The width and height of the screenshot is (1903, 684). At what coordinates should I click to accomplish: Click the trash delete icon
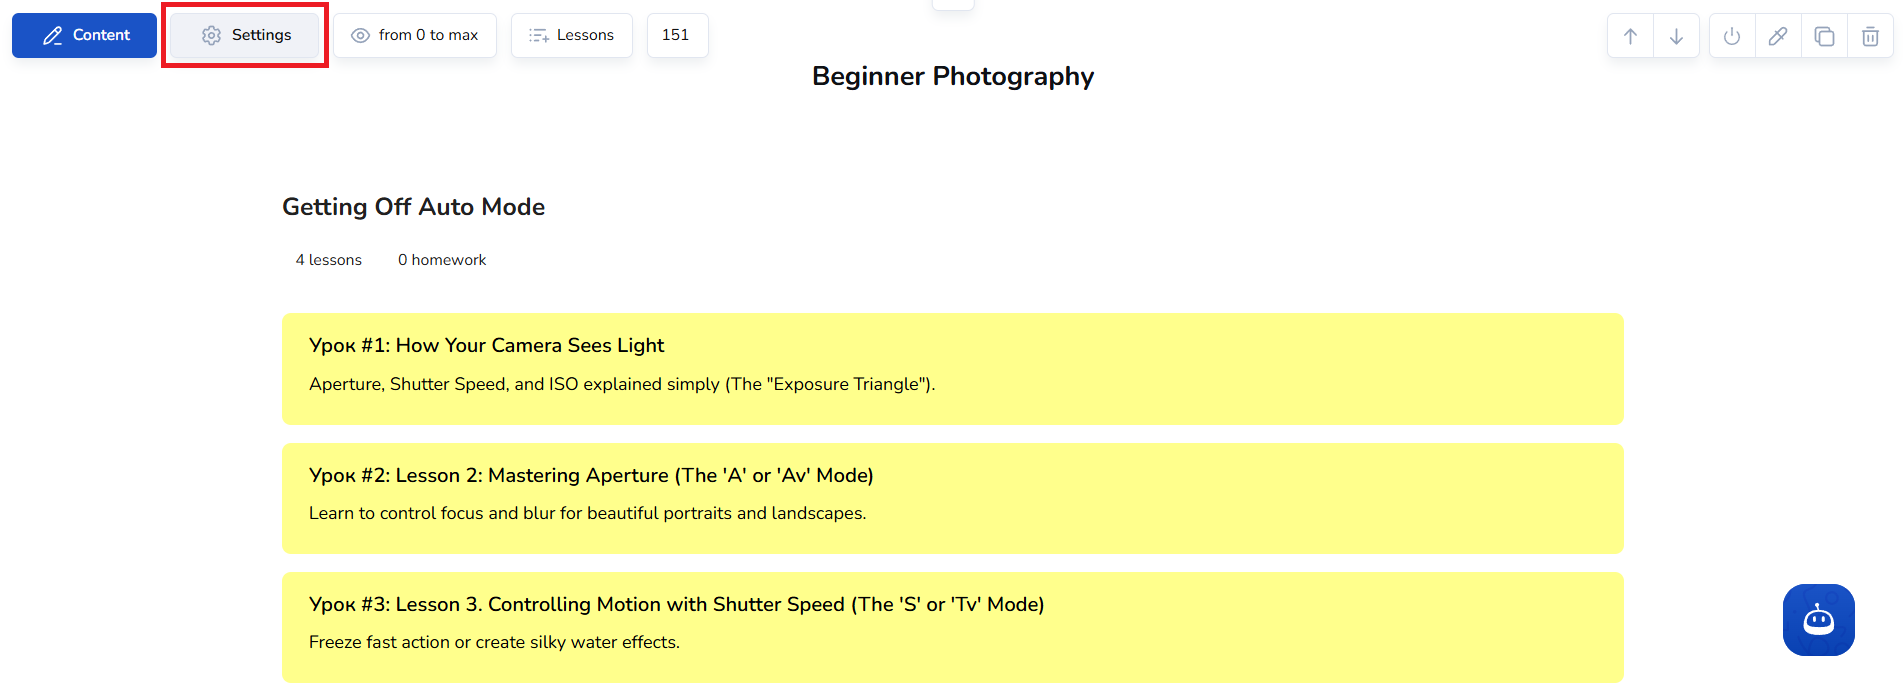coord(1870,37)
